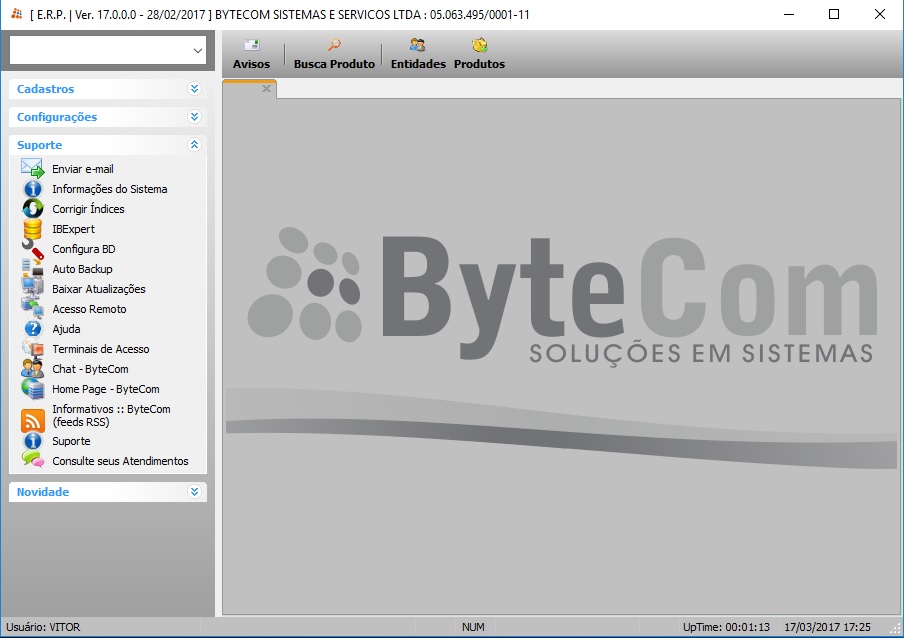Click the Informativos RSS feed icon
This screenshot has width=904, height=638.
[x=33, y=421]
